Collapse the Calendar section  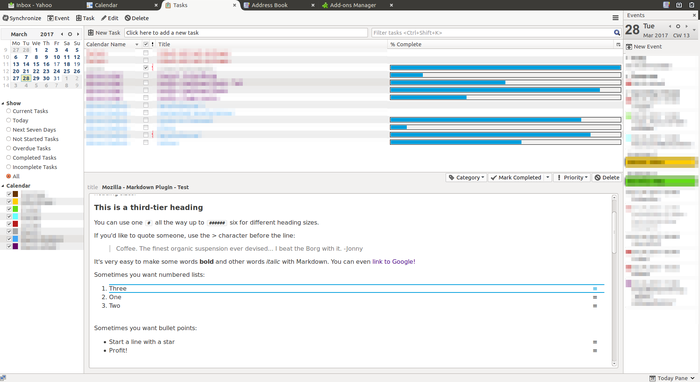pos(3,186)
